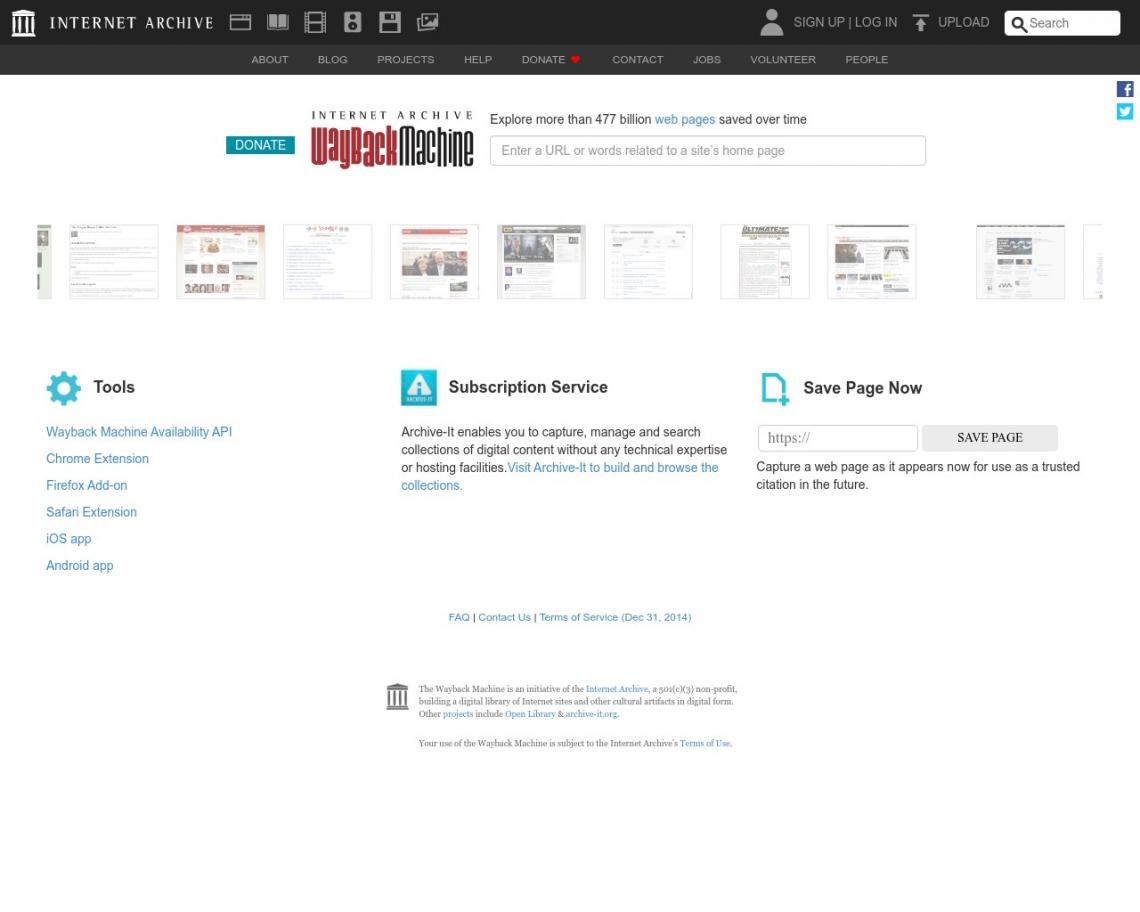Open the HELP menu item
Viewport: 1140px width, 912px height.
coord(478,60)
